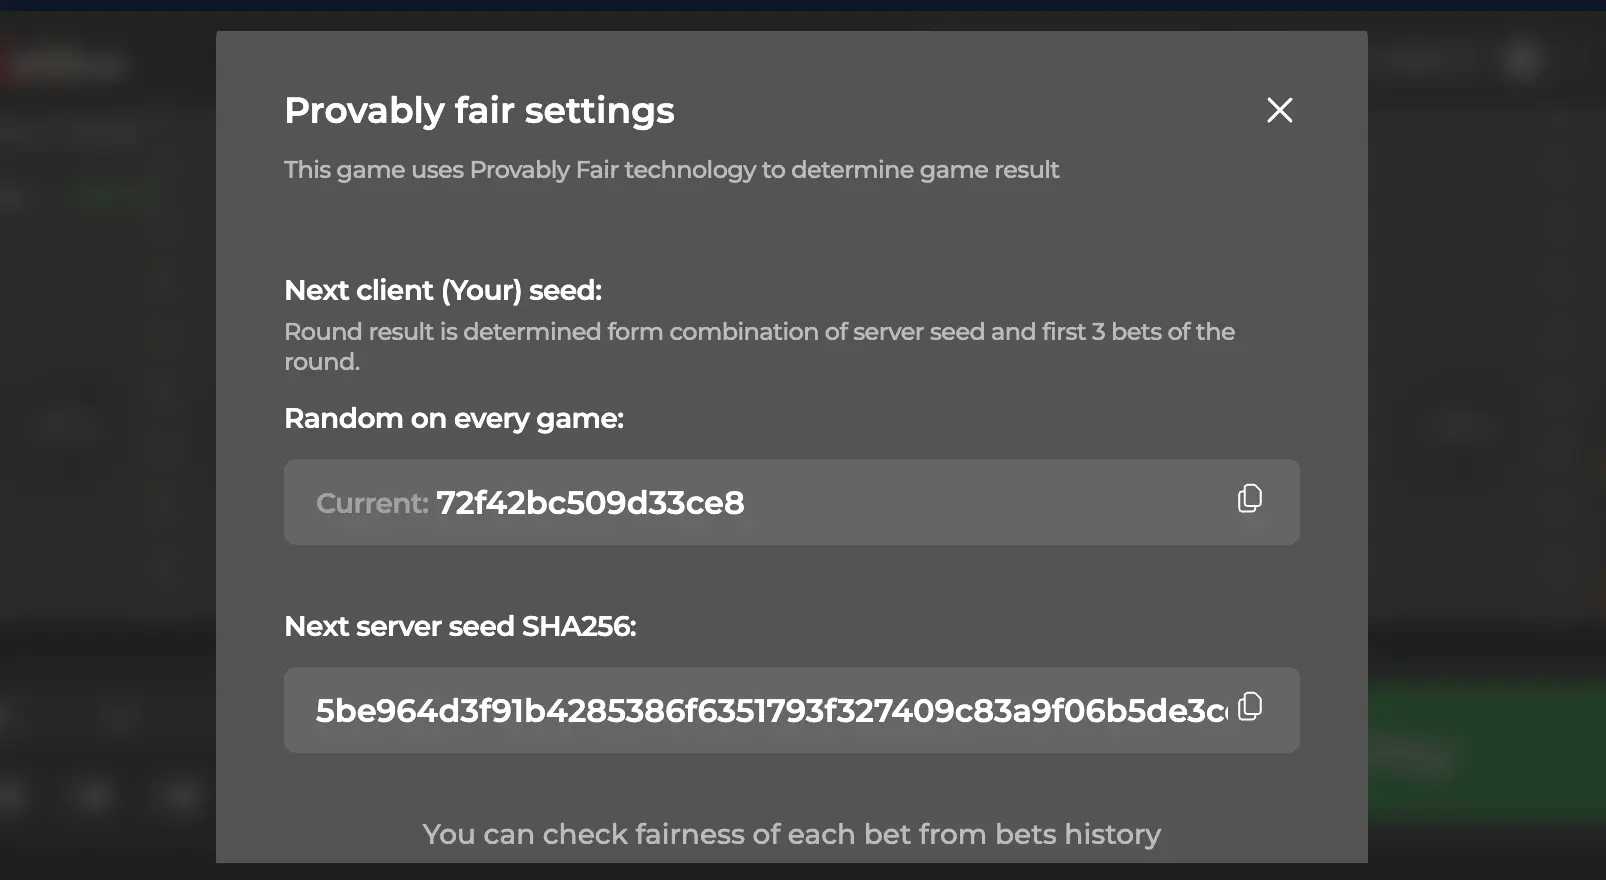The height and width of the screenshot is (880, 1606).
Task: Click the Provably Fair technology description line
Action: point(671,170)
